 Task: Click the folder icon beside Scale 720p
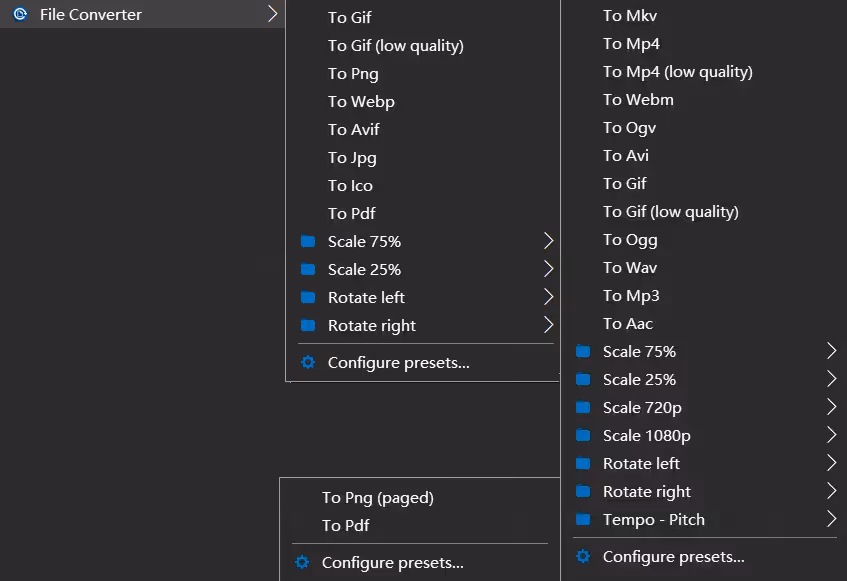tap(584, 408)
